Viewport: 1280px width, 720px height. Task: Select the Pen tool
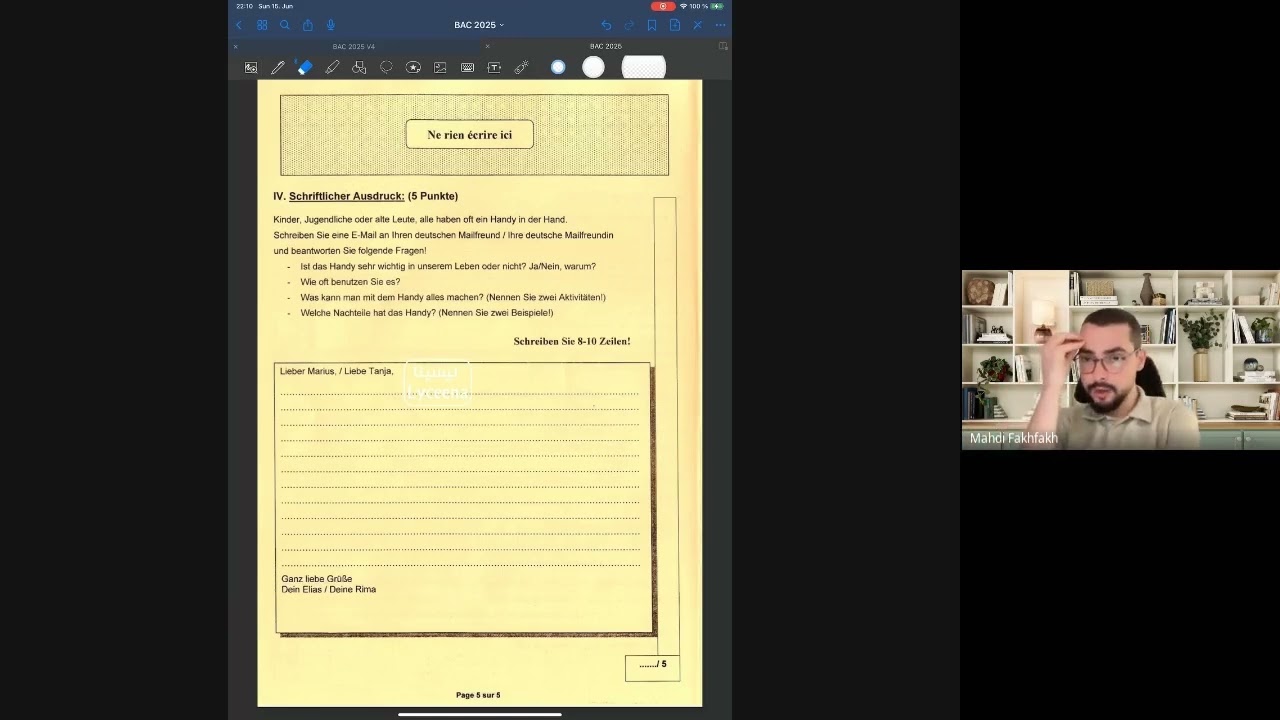pos(278,67)
